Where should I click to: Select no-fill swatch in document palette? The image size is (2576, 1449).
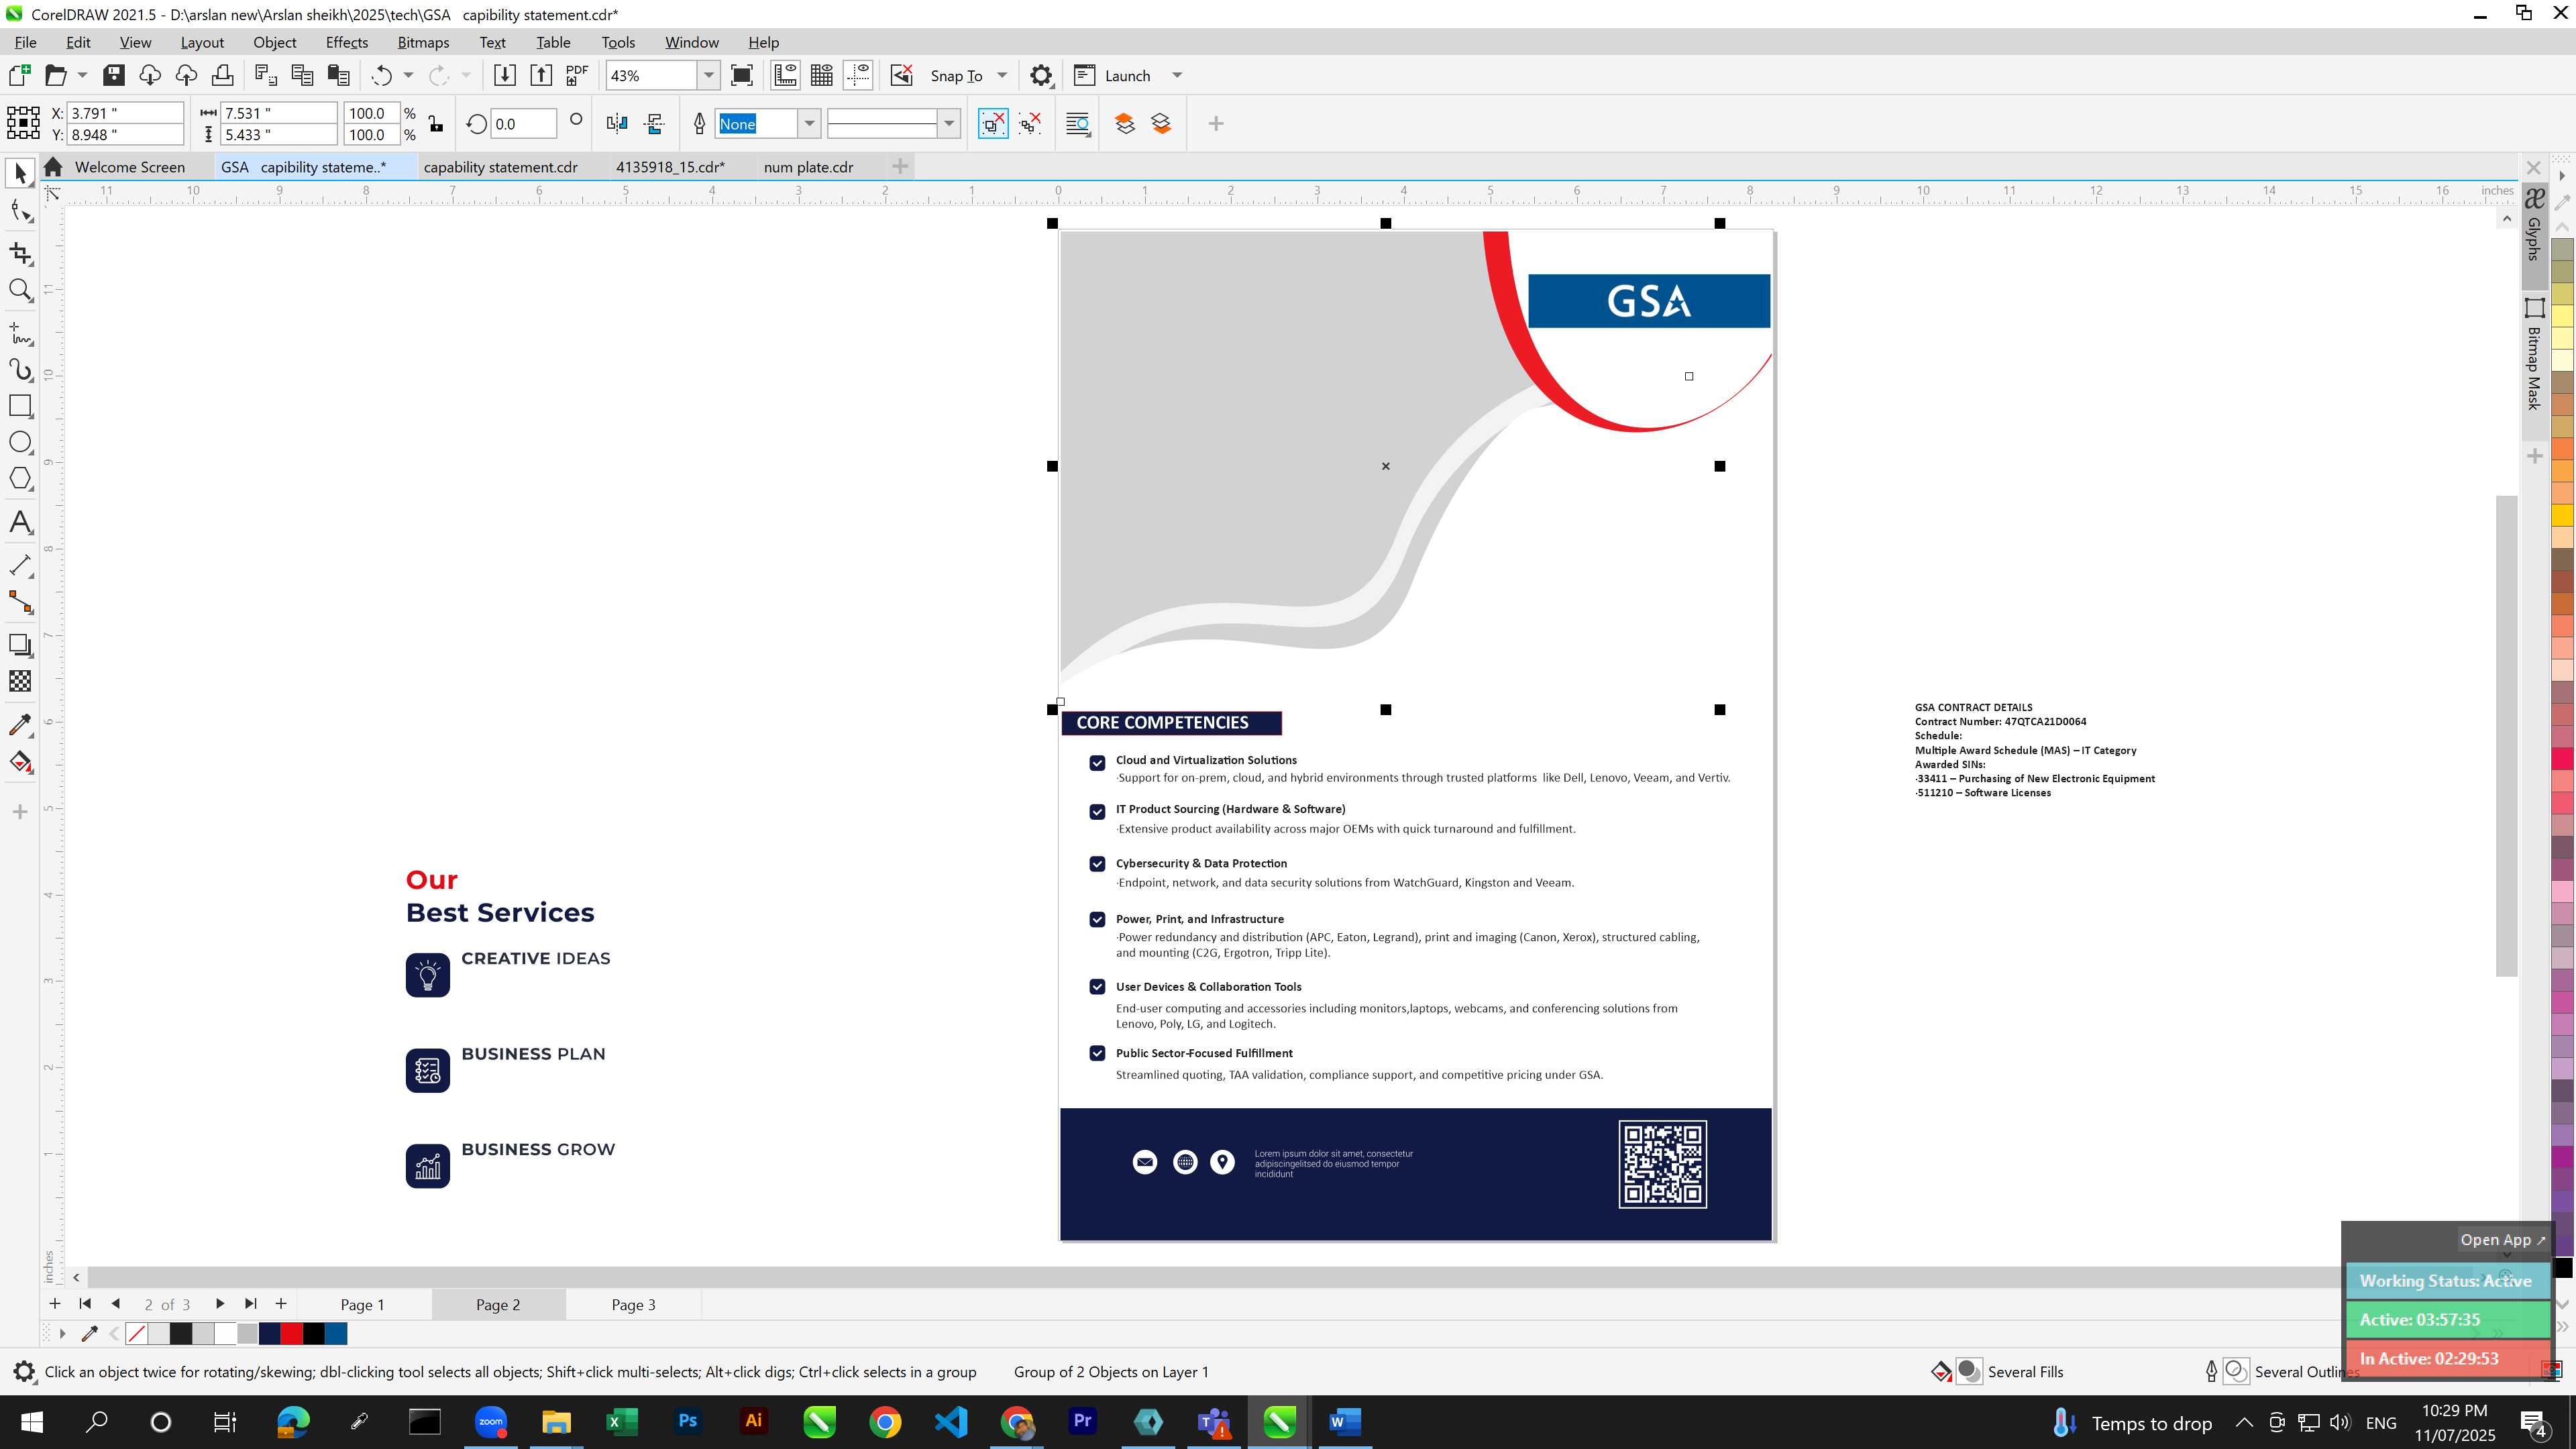[136, 1334]
